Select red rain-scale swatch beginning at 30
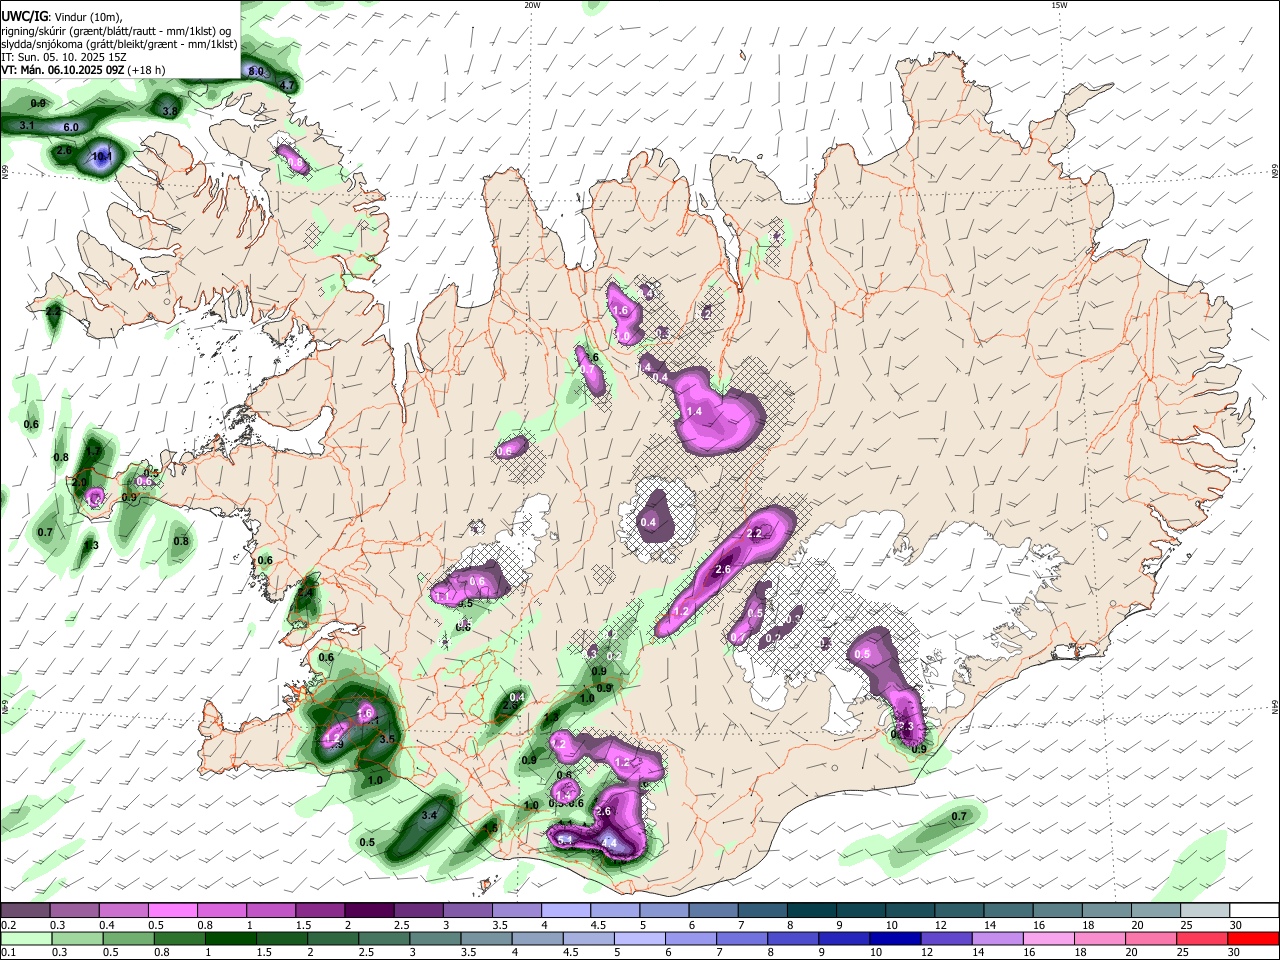This screenshot has height=960, width=1280. 1252,939
